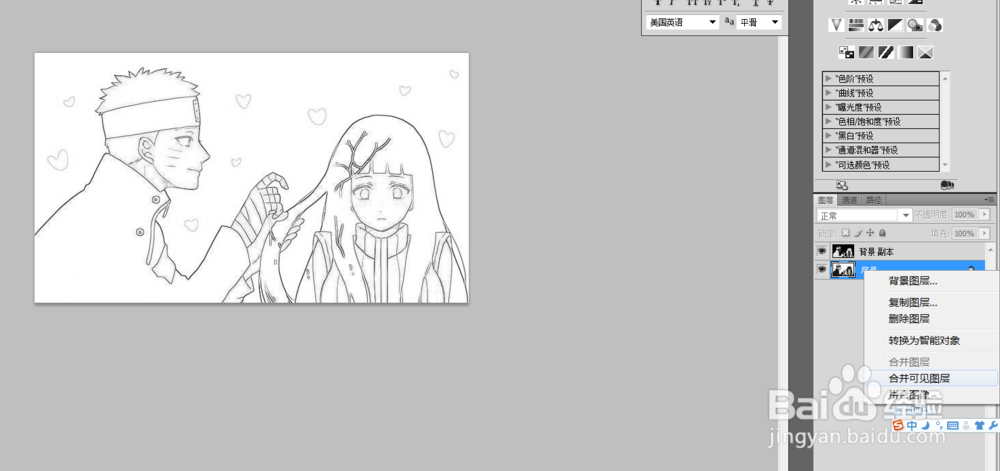This screenshot has width=1000, height=471.
Task: Expand the "黑白"预设 list
Action: tap(829, 136)
